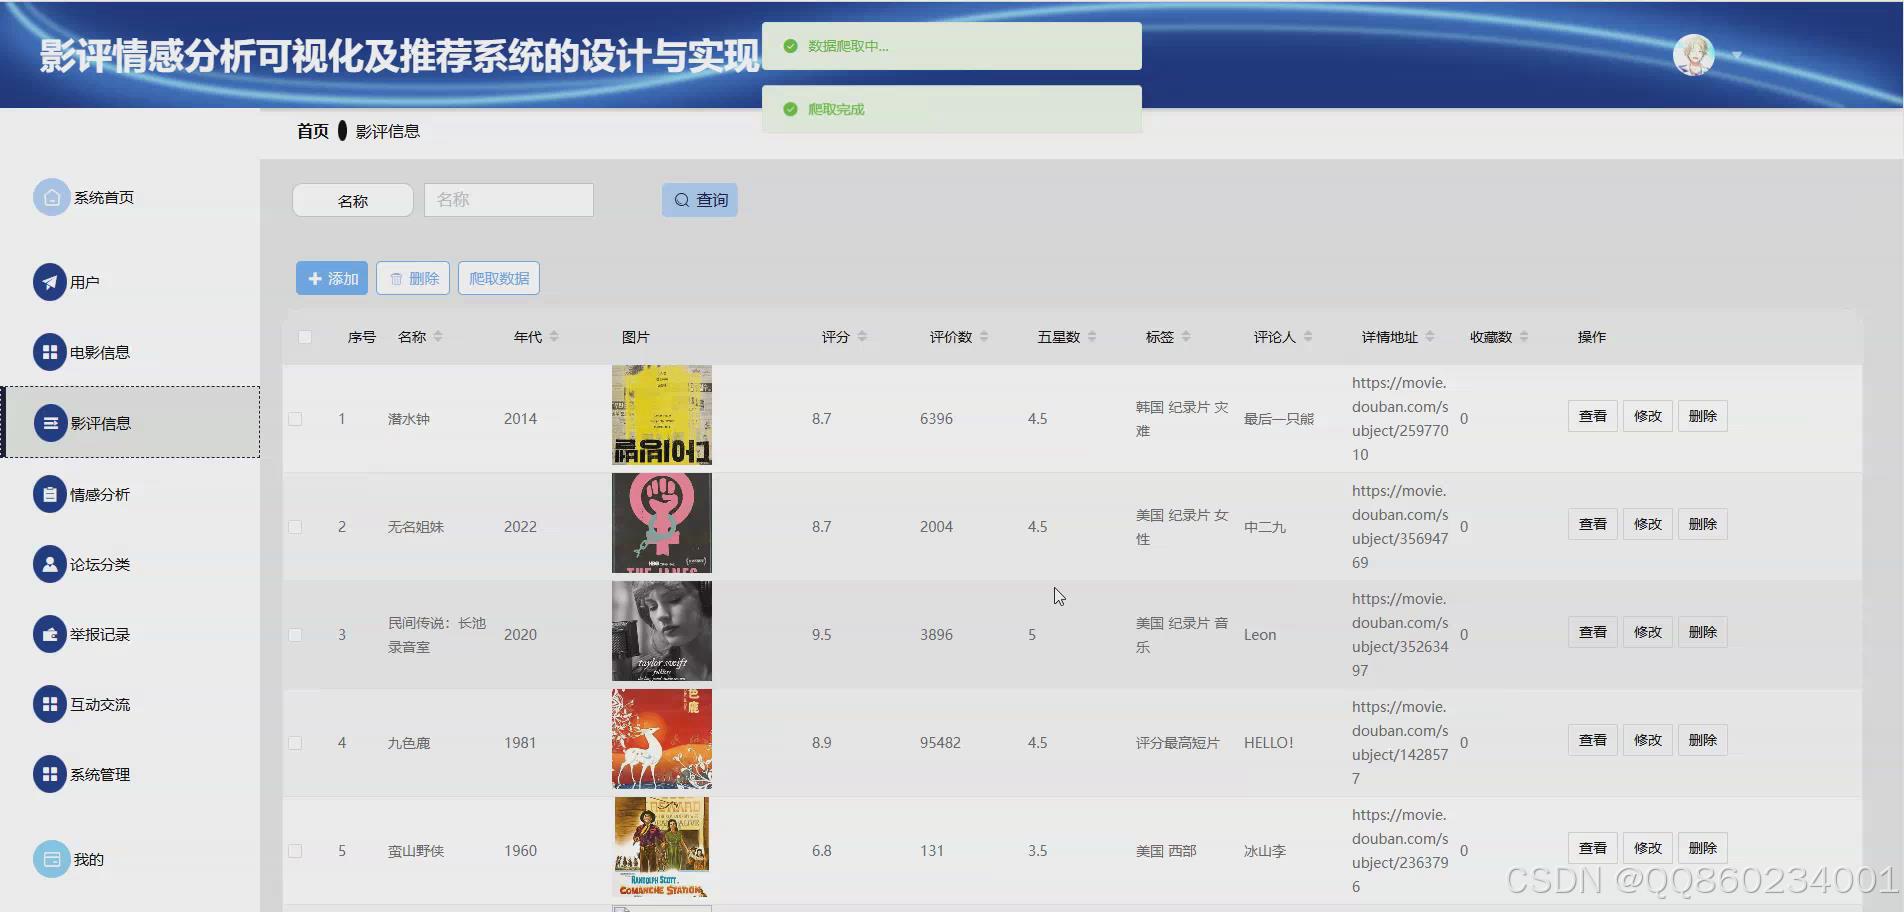Sort table by 评价数 column arrows
1904x912 pixels.
[x=984, y=337]
